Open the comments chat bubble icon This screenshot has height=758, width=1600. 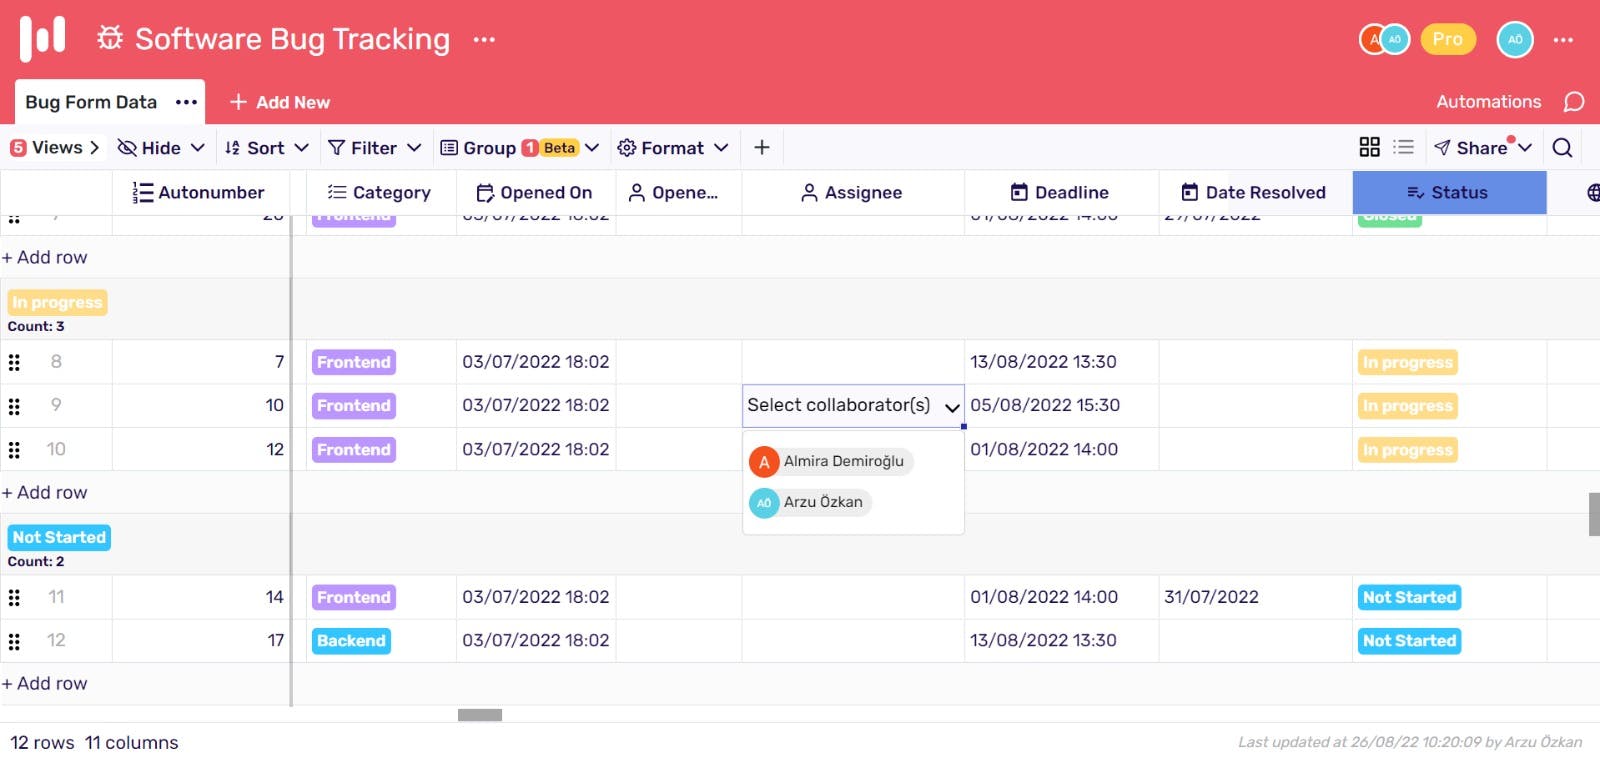(1573, 102)
